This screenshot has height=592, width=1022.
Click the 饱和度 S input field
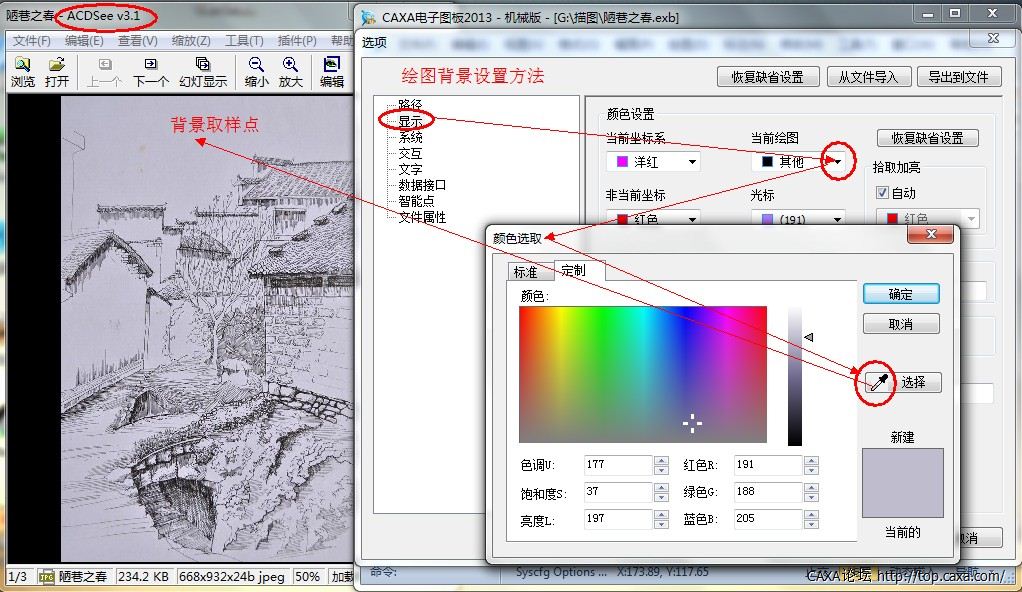619,492
